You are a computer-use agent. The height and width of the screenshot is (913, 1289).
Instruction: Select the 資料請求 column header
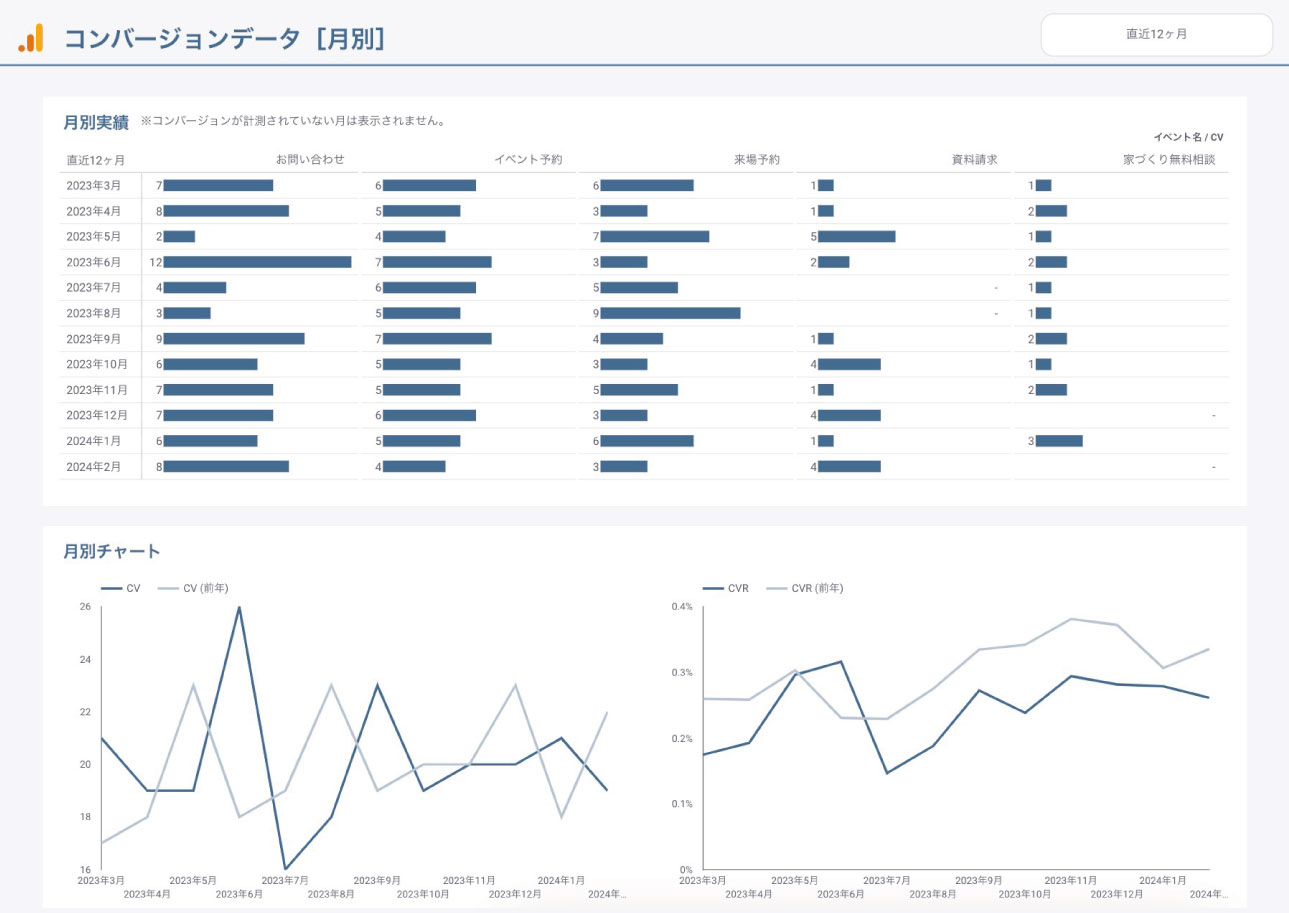tap(974, 160)
